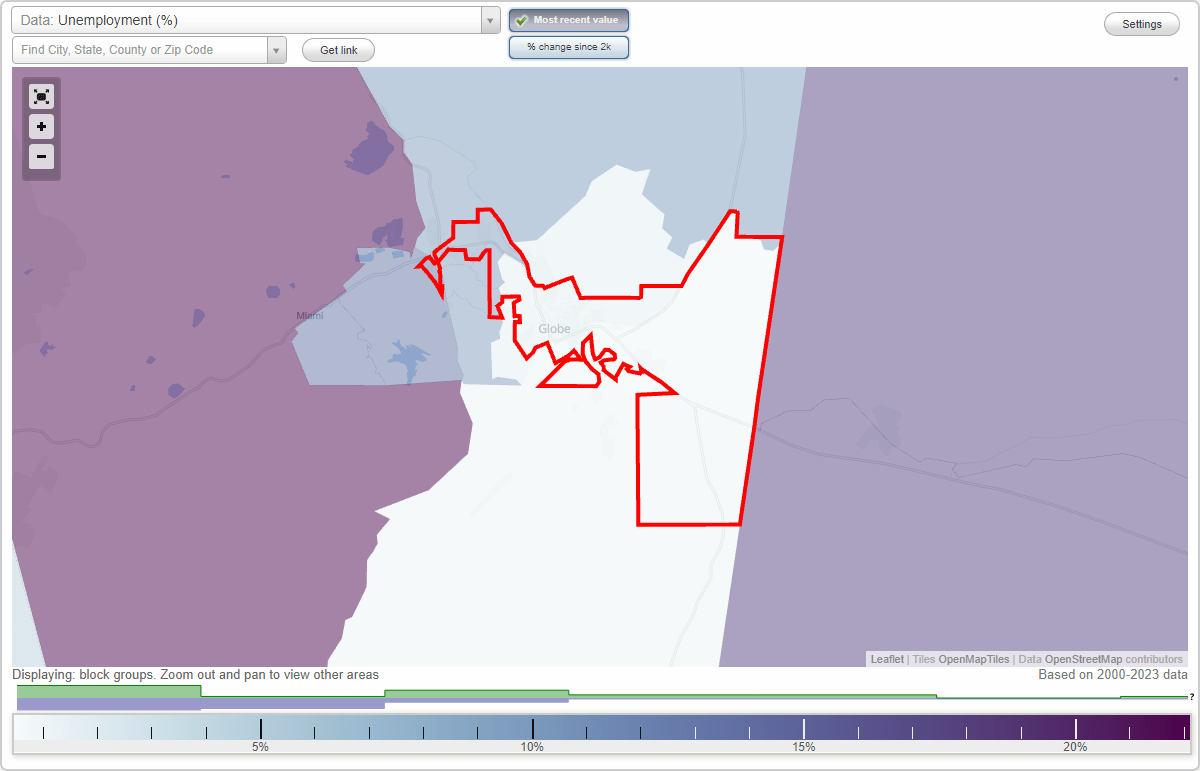Viewport: 1200px width, 771px height.
Task: Click the full extent icon above zoom controls
Action: (x=41, y=96)
